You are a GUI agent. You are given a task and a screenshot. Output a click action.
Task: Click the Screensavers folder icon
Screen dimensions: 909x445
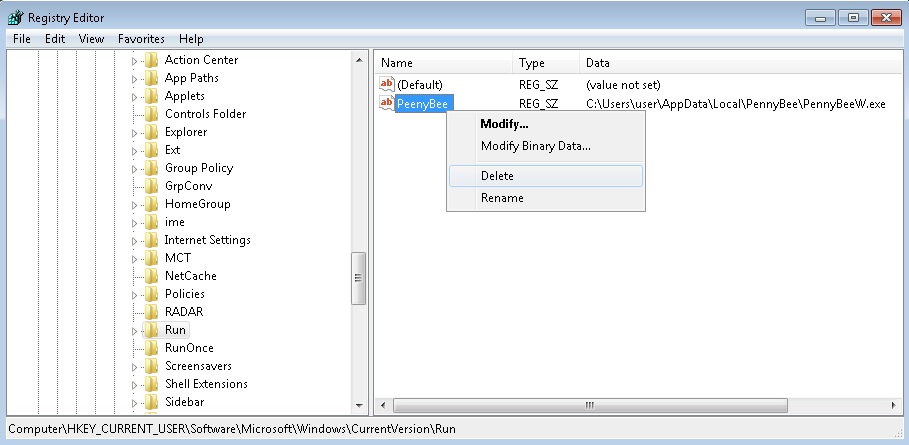point(151,366)
